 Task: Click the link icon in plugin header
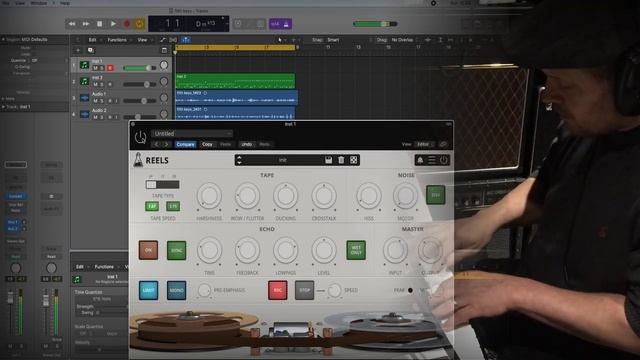(x=443, y=144)
